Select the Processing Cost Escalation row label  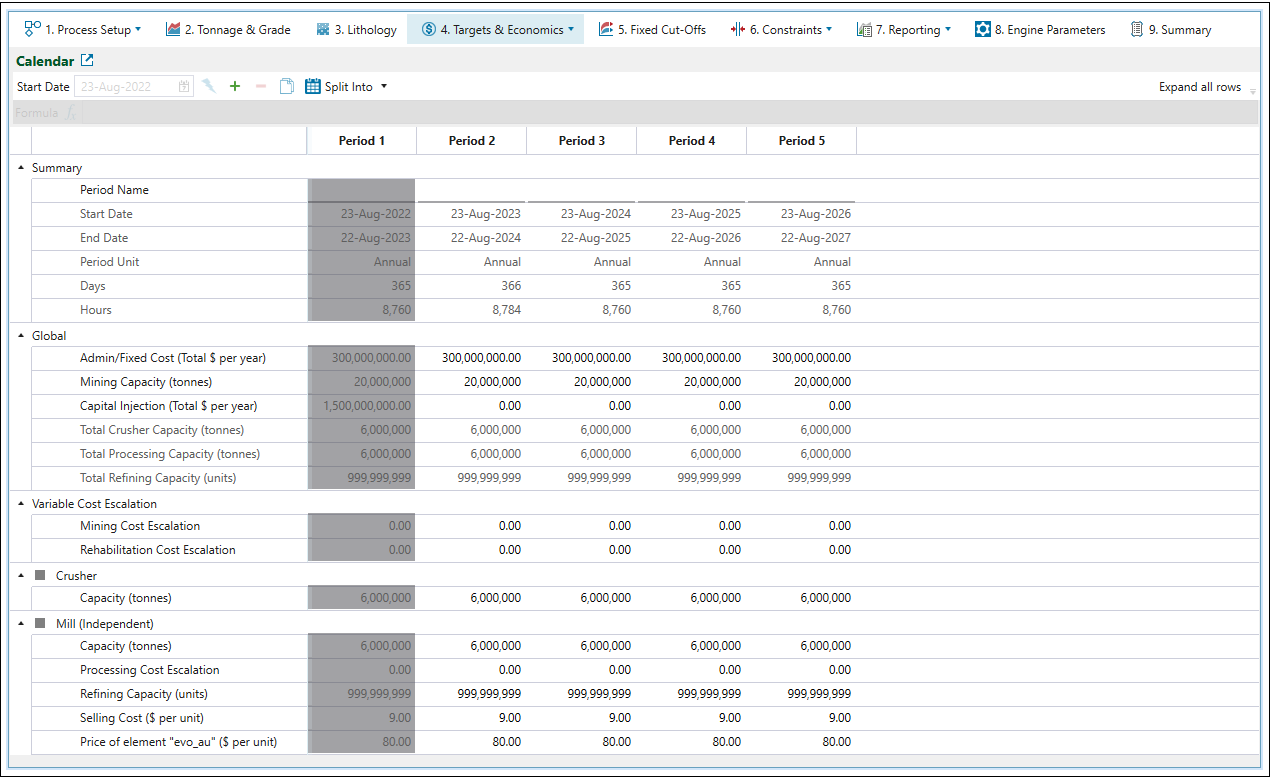point(150,670)
